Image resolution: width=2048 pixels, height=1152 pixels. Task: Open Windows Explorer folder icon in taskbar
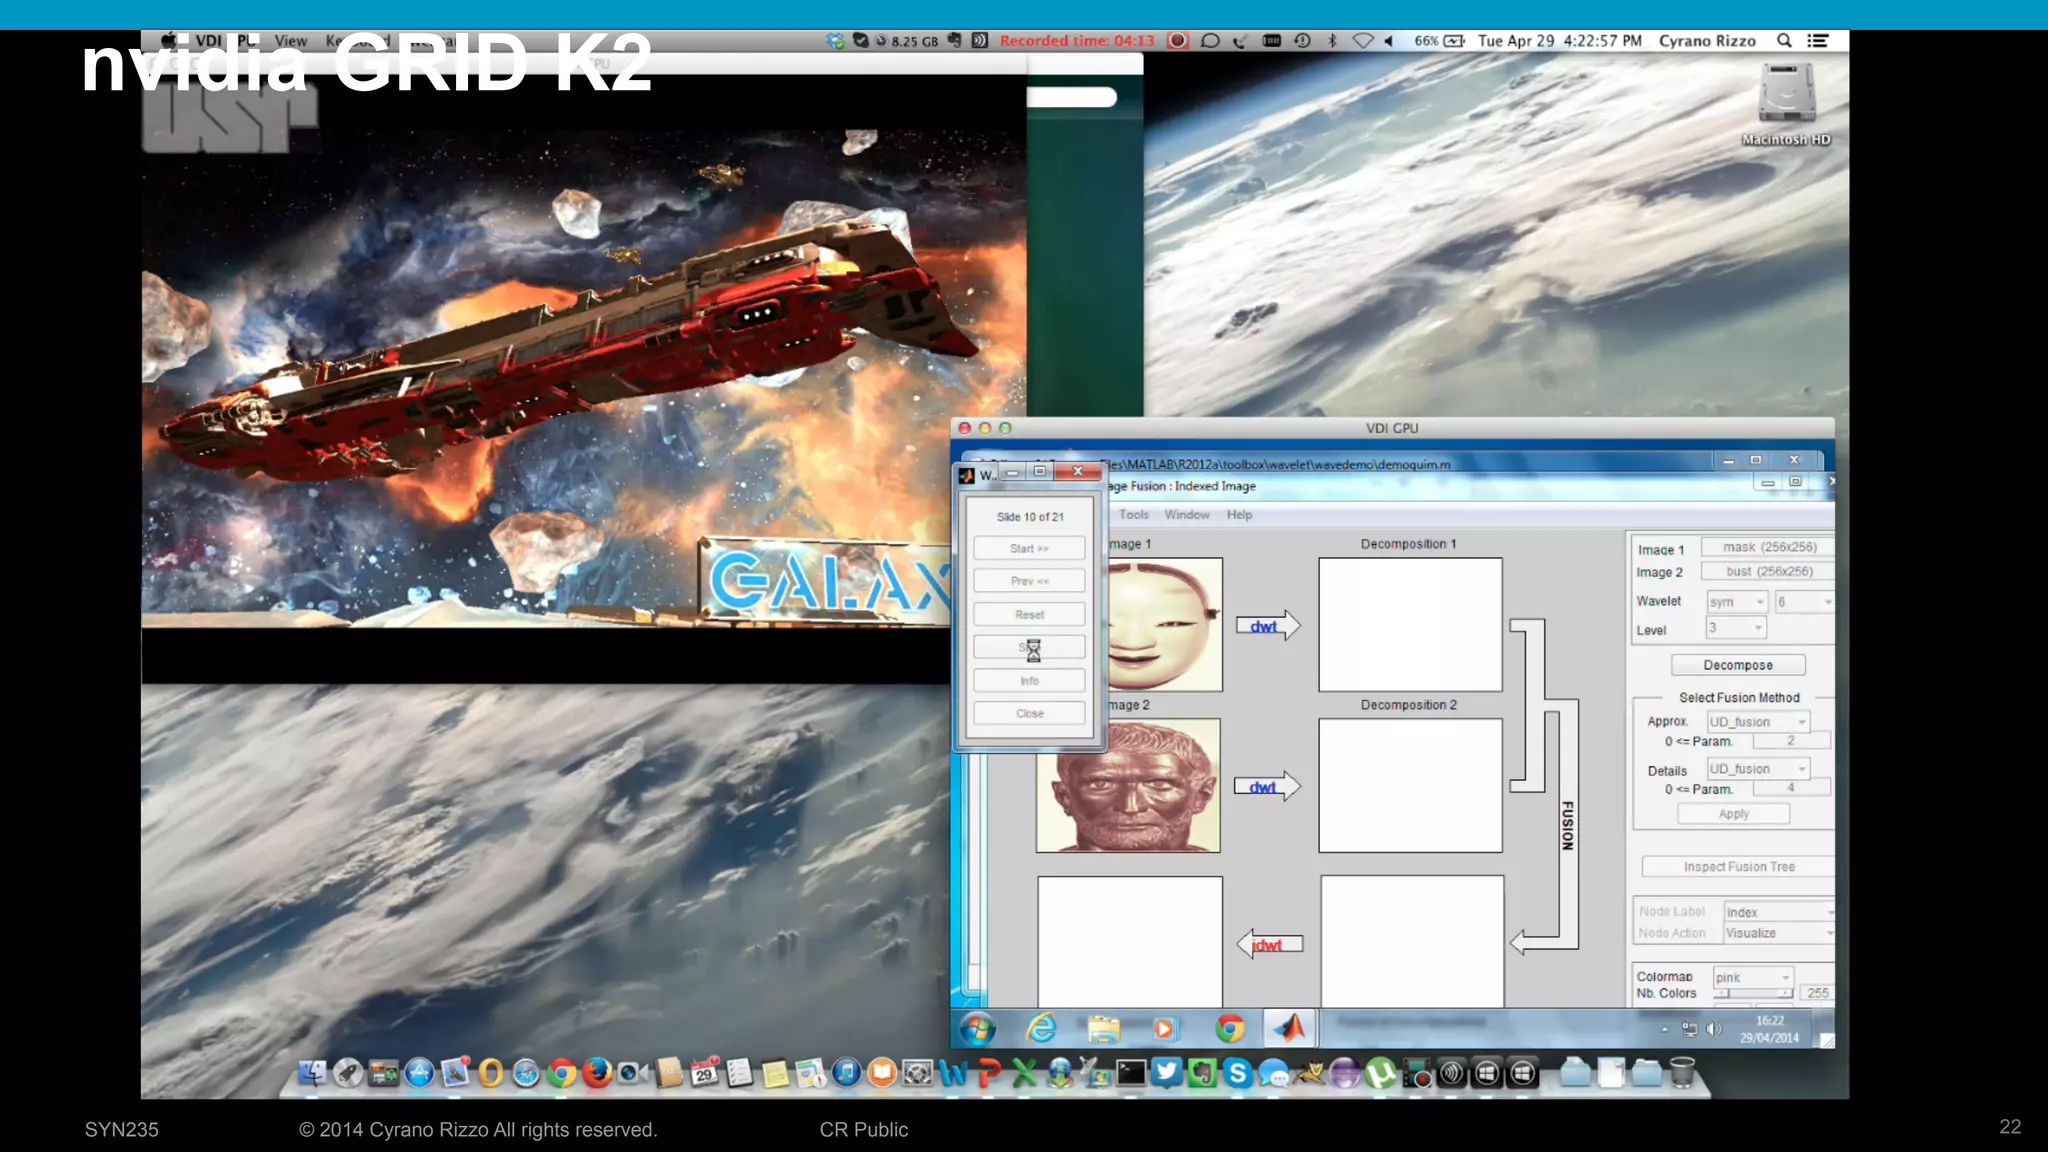coord(1103,1028)
